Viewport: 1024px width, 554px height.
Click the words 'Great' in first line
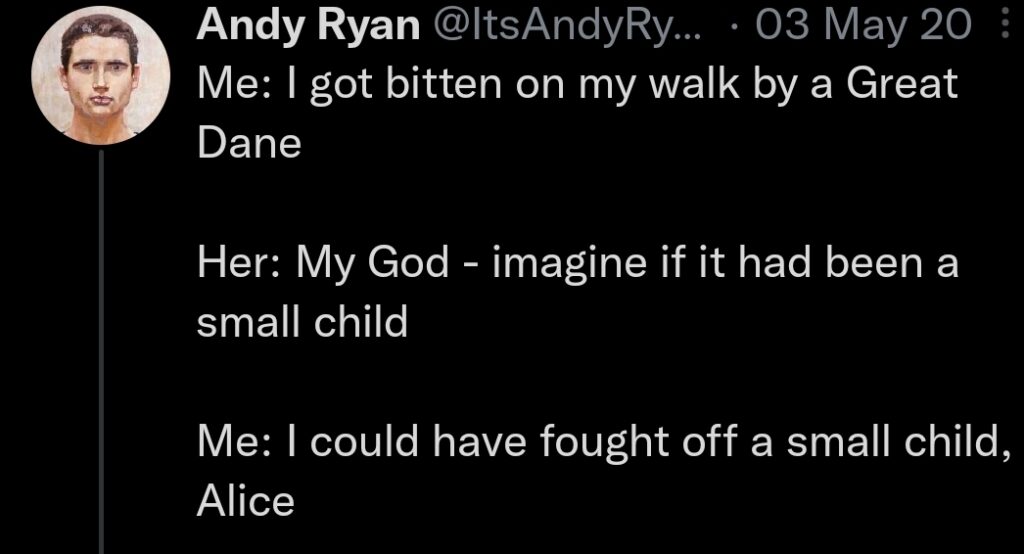(902, 83)
